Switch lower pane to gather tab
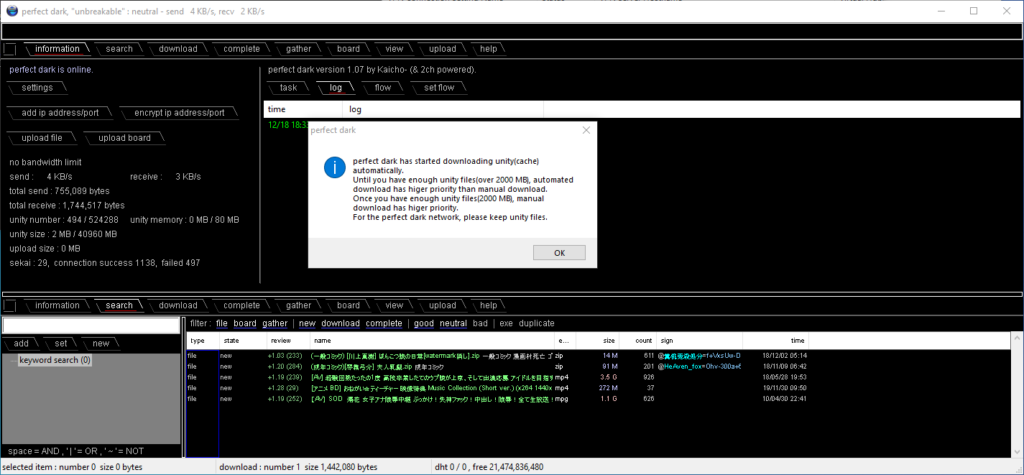Screen dimensions: 1024x475 pos(298,306)
